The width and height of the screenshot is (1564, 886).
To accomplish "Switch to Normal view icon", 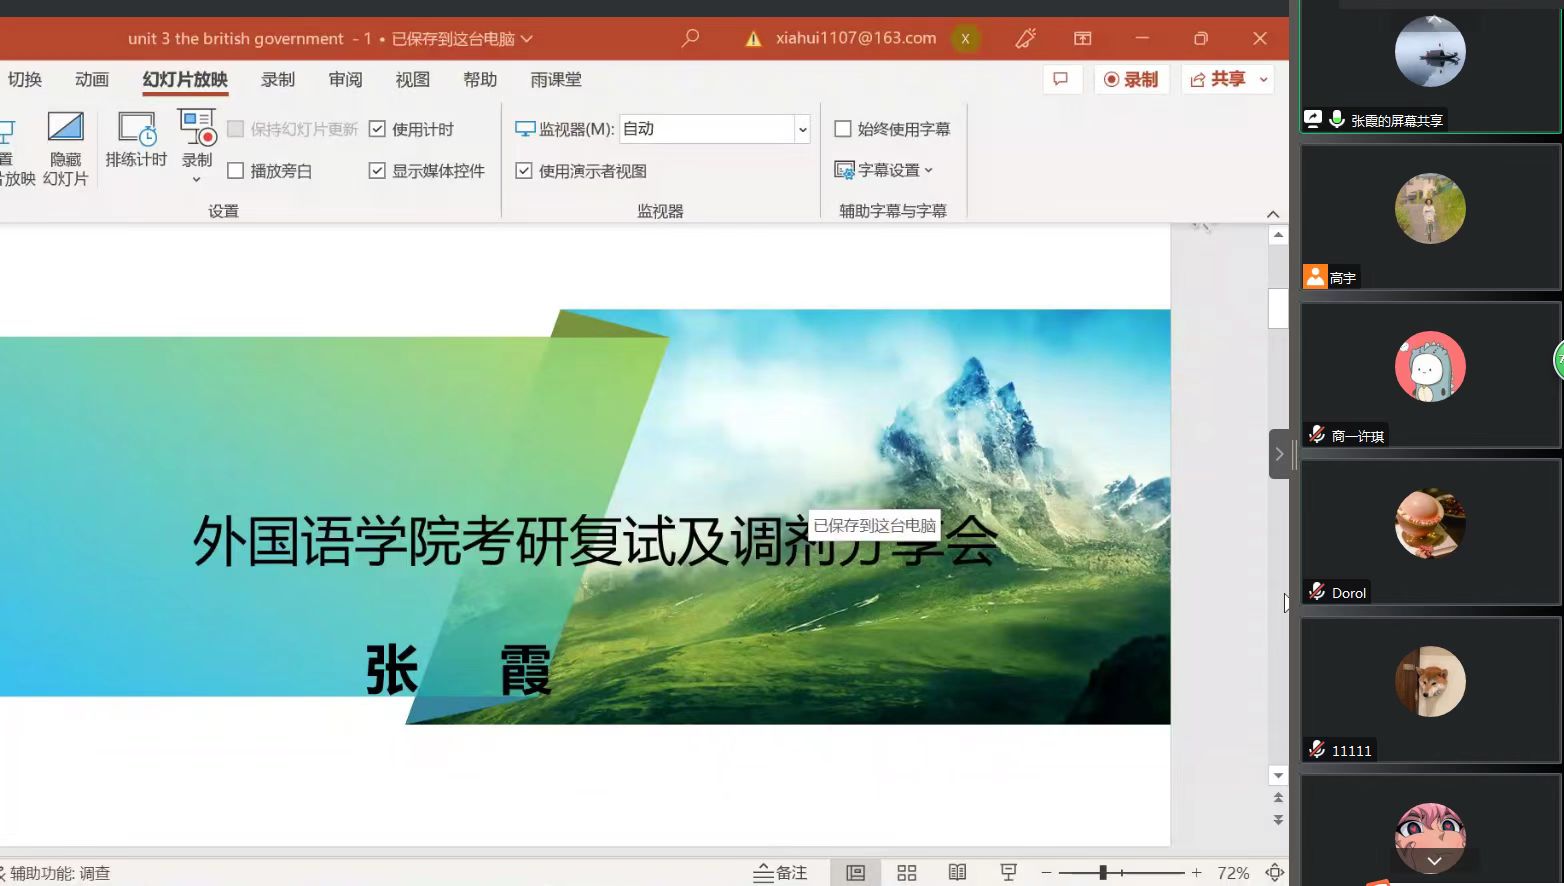I will (x=855, y=873).
